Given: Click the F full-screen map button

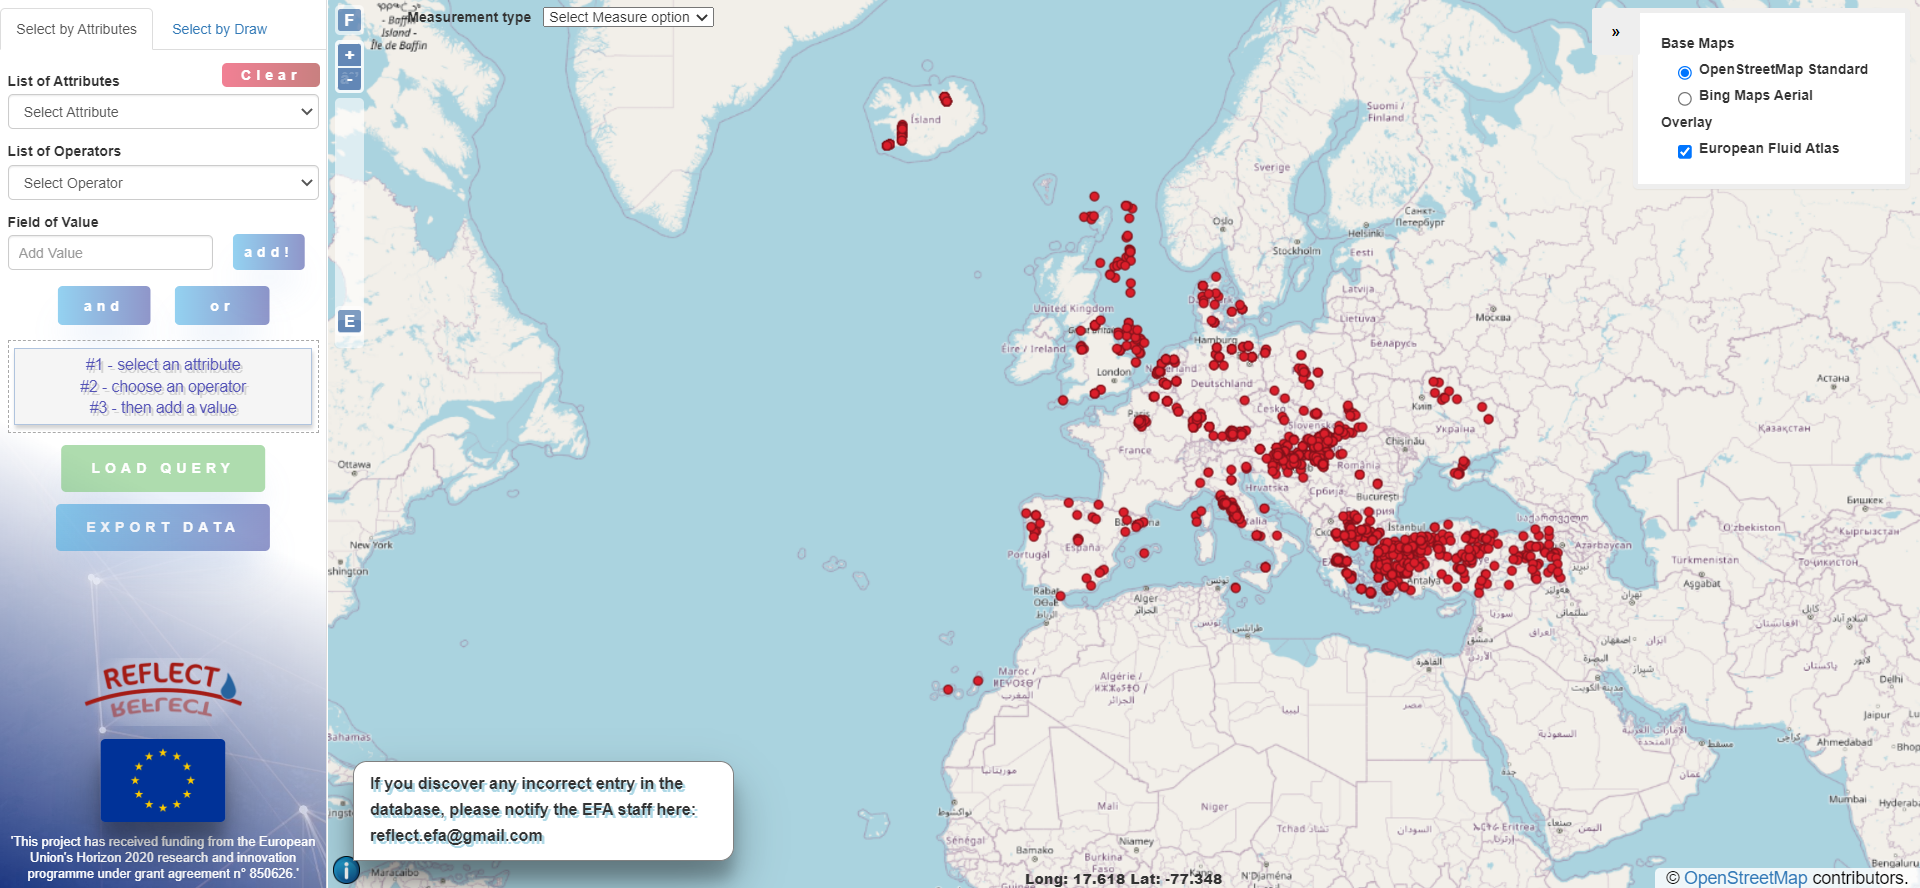Looking at the screenshot, I should point(349,20).
